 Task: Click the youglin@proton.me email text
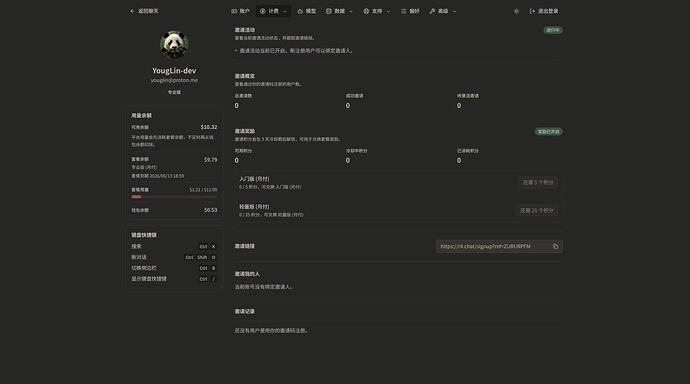pyautogui.click(x=174, y=80)
